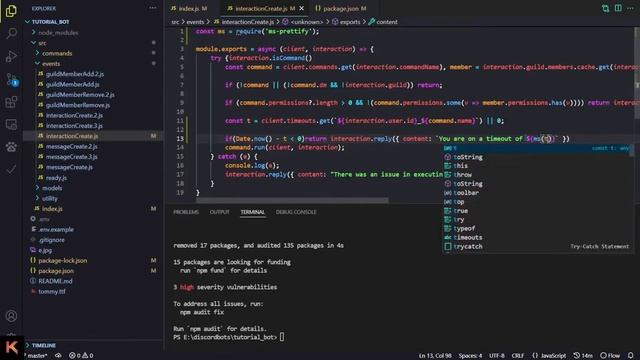Click master* branch in status bar
Viewport: 640px width, 360px height.
pyautogui.click(x=36, y=356)
